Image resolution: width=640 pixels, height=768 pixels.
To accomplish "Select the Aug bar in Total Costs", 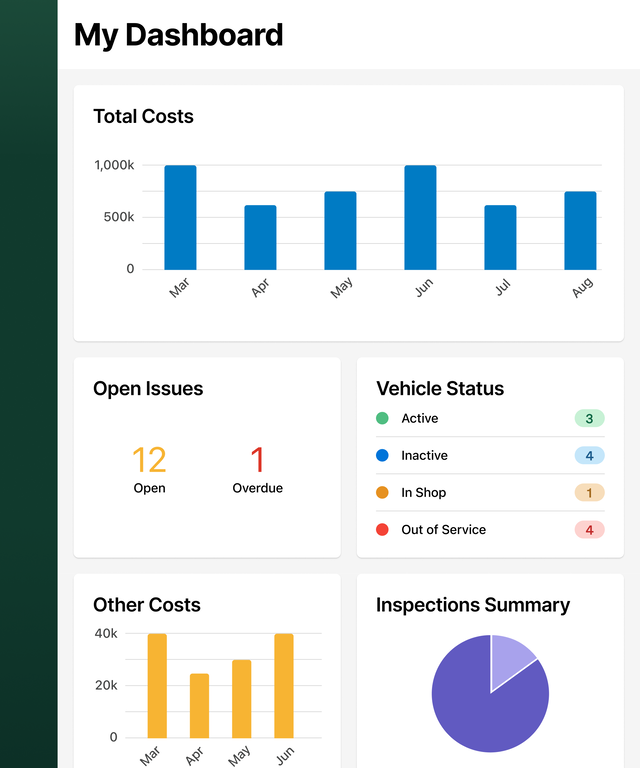I will [580, 231].
